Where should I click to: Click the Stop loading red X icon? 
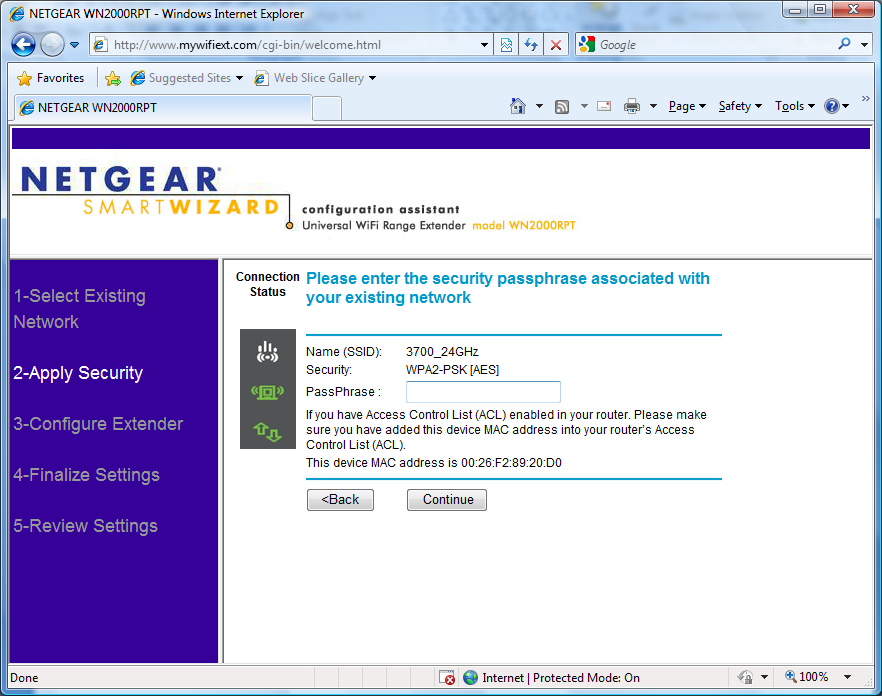click(x=556, y=44)
